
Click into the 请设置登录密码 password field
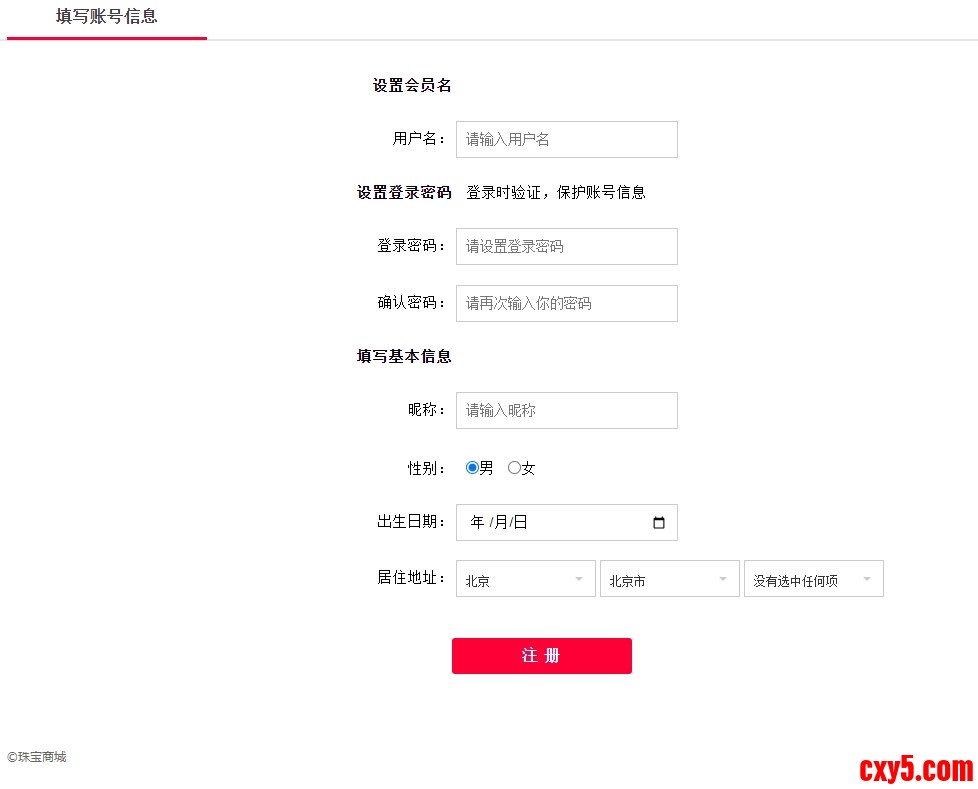[566, 246]
